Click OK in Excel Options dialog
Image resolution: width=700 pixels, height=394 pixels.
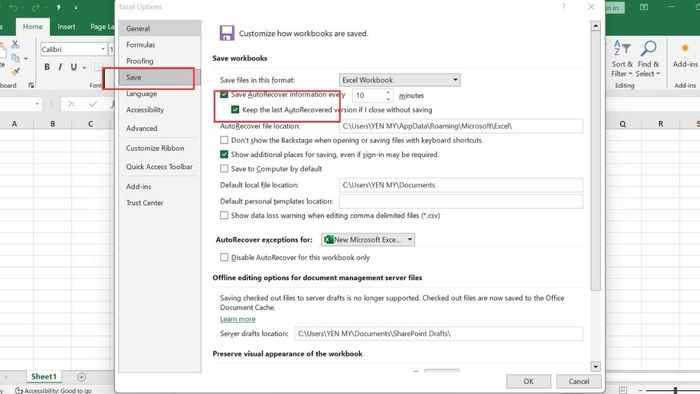[528, 382]
